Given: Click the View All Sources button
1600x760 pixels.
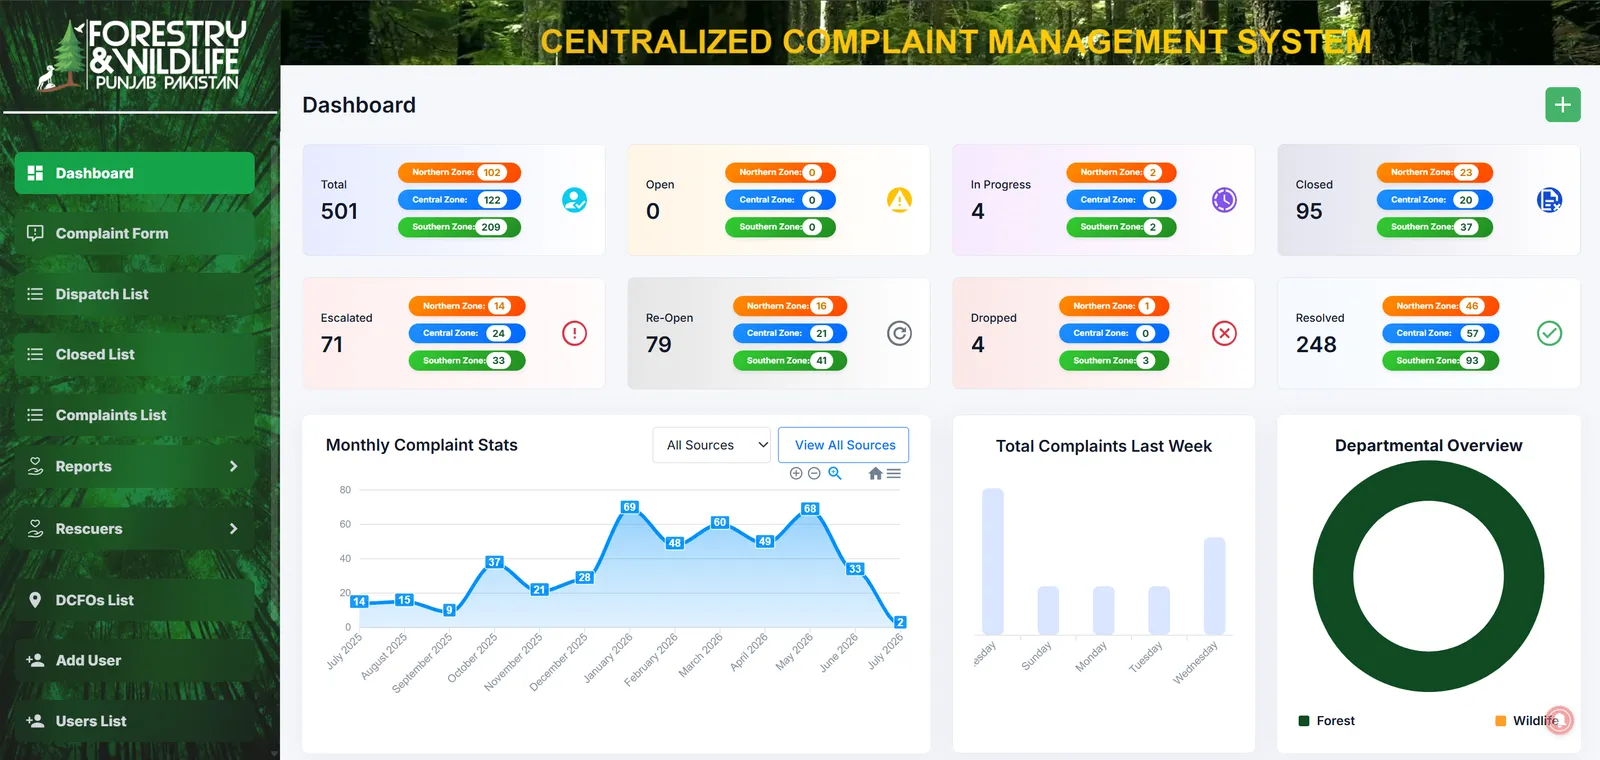Looking at the screenshot, I should (844, 445).
